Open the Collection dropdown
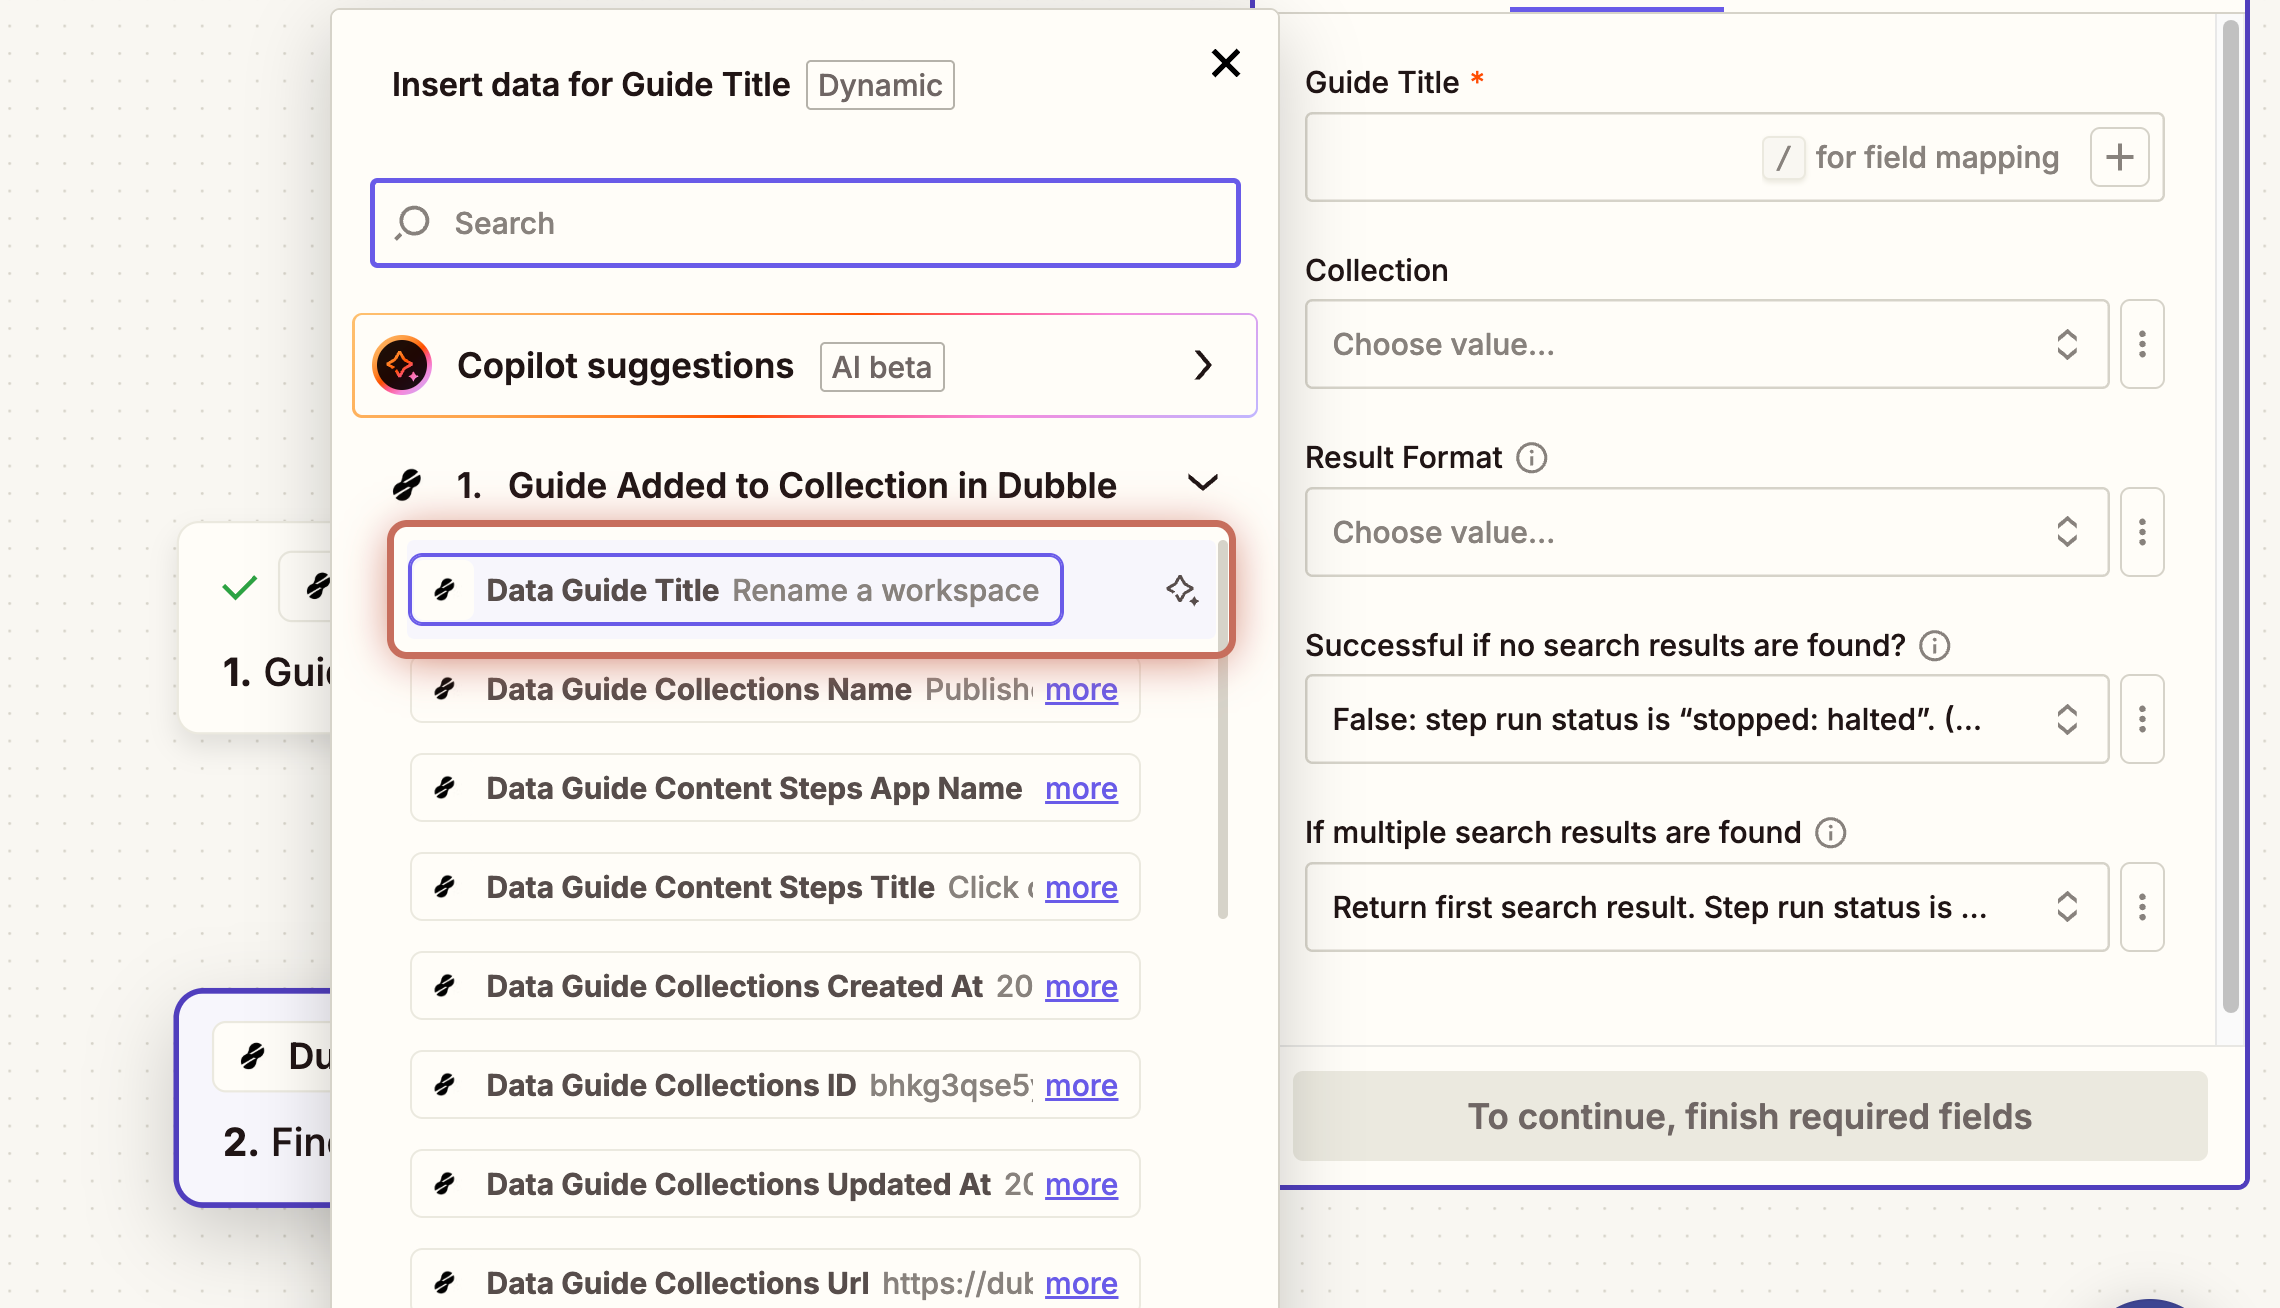Viewport: 2280px width, 1308px height. pos(1706,344)
